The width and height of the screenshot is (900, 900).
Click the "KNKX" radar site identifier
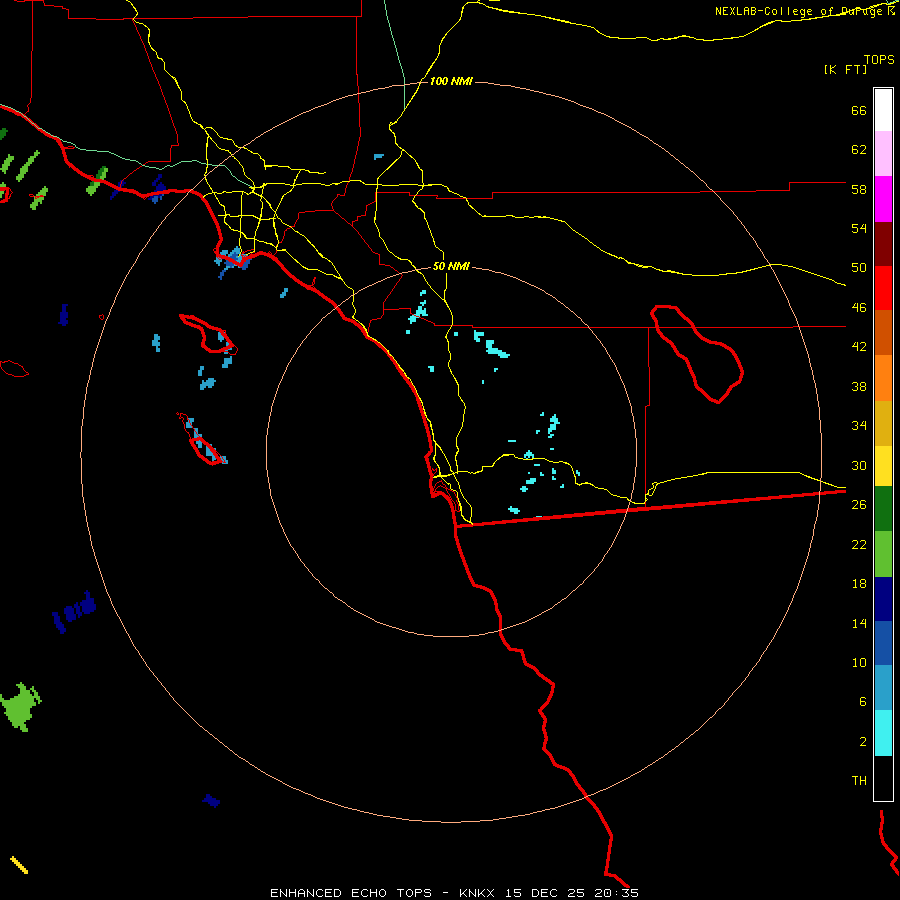pos(478,893)
